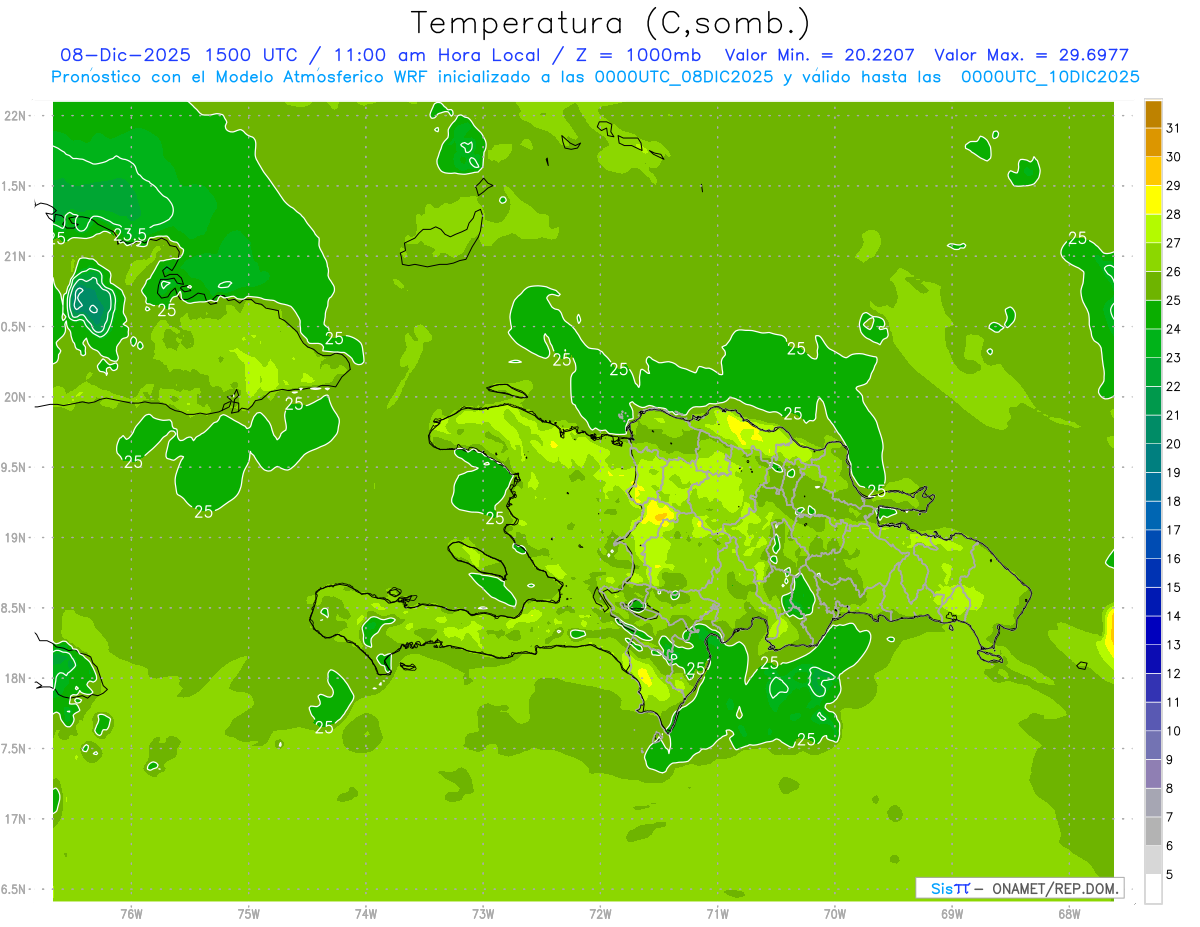Click the '68W' longitude label
Viewport: 1200px width, 927px height.
1069,913
